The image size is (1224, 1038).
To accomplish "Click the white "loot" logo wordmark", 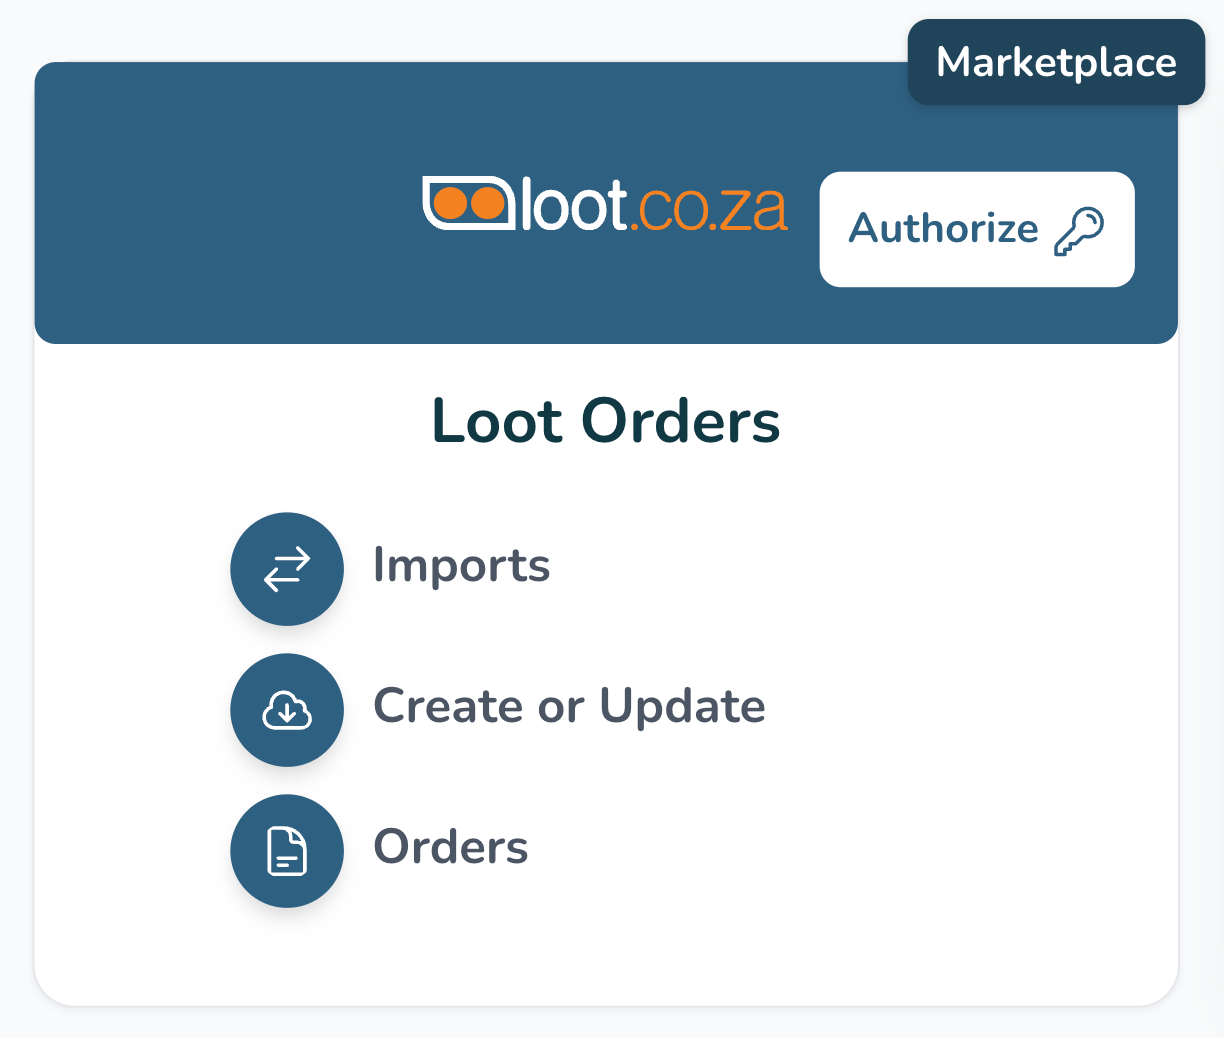I will point(573,205).
